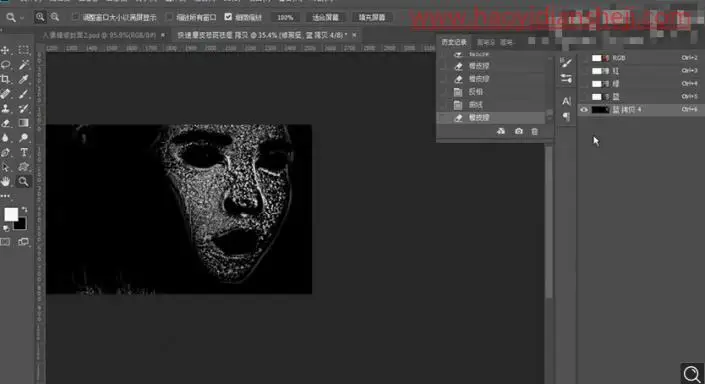The width and height of the screenshot is (705, 384).
Task: Select the Custom Shape tool
Action: [23, 167]
